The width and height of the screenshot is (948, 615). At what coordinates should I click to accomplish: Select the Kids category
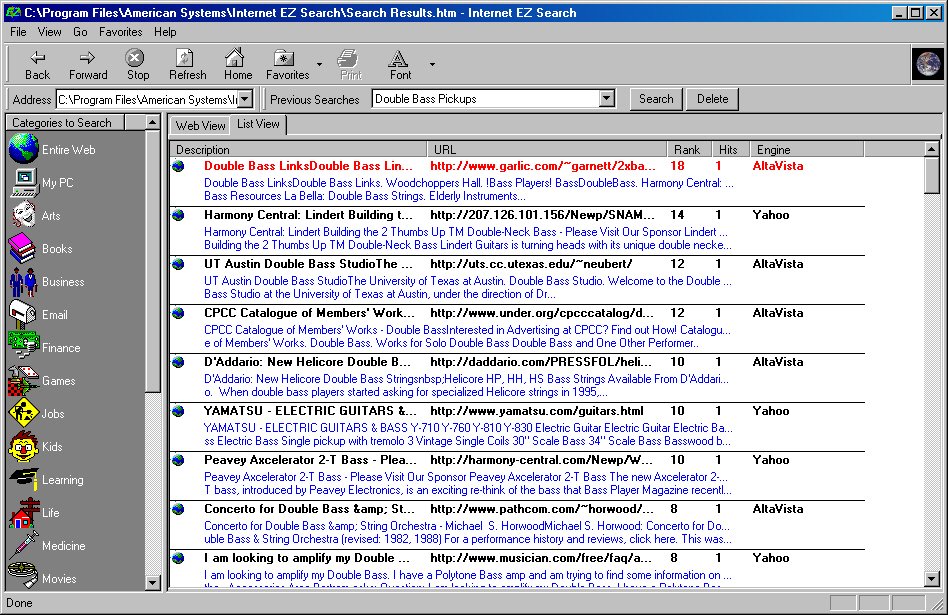pyautogui.click(x=36, y=446)
